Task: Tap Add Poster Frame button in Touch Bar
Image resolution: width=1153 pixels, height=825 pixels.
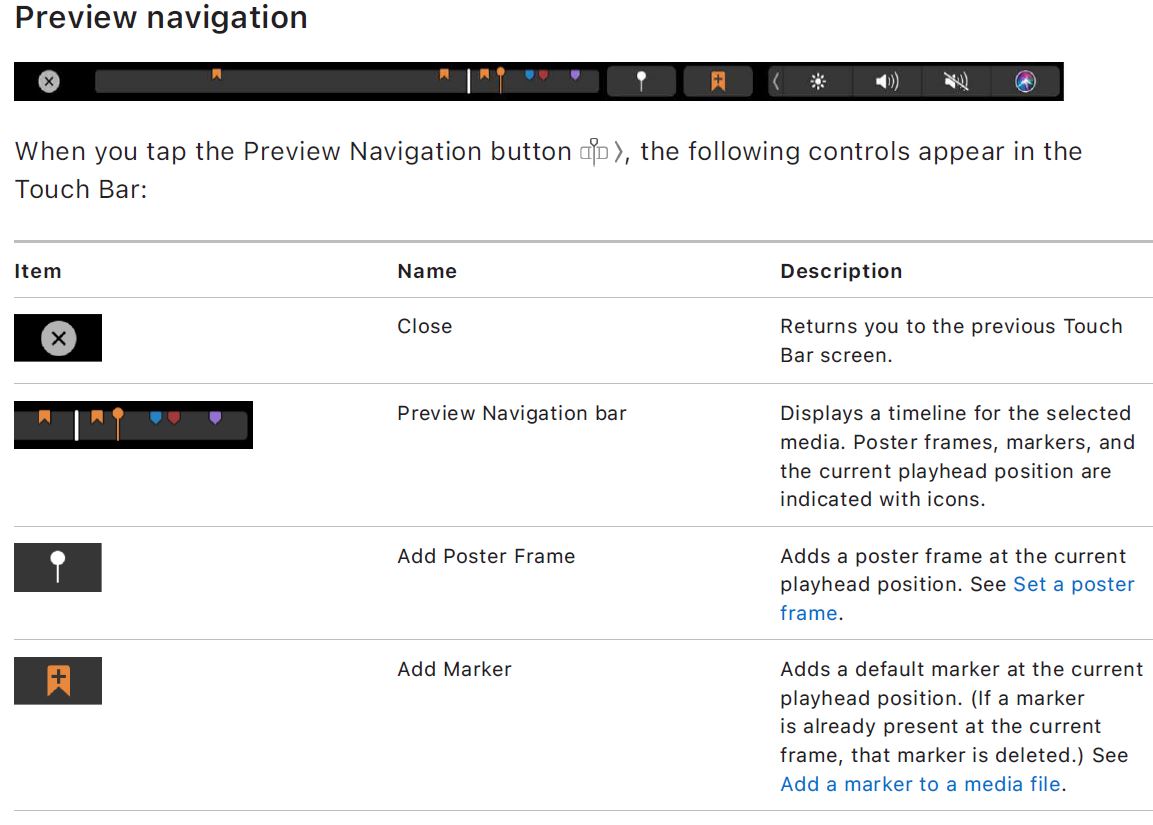Action: (642, 82)
